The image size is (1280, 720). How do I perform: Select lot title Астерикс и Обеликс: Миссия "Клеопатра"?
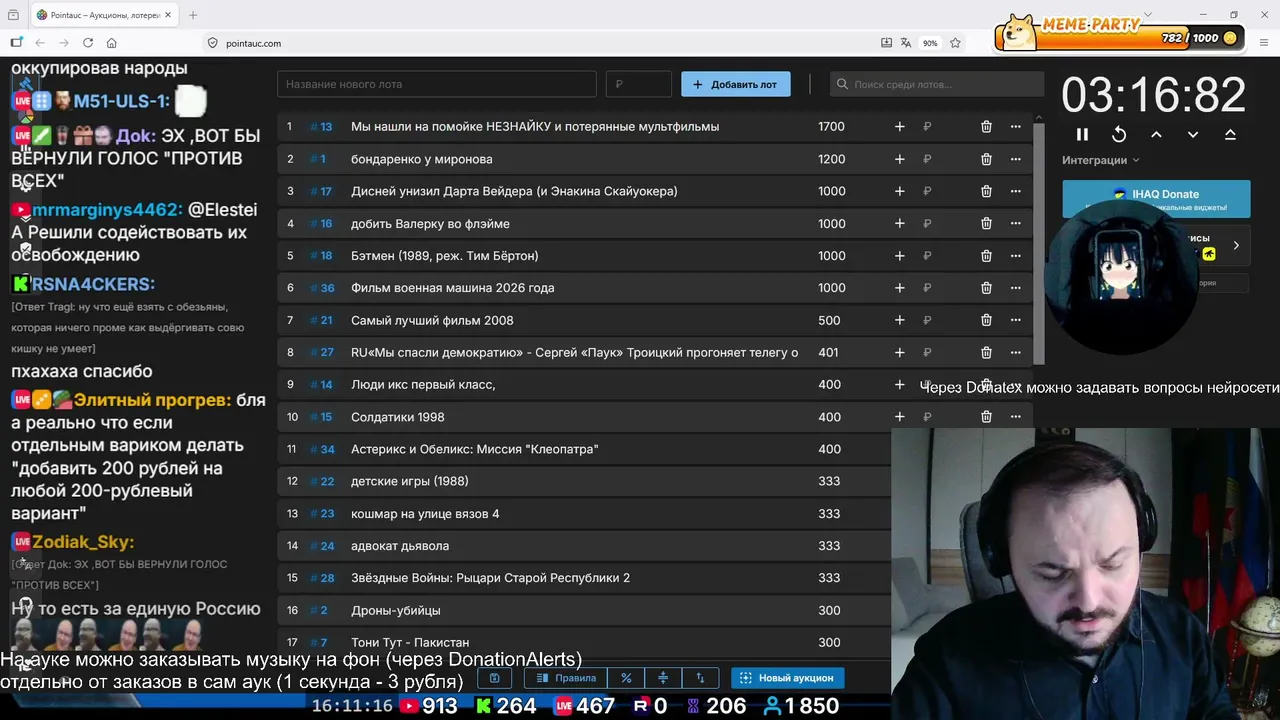coord(474,449)
